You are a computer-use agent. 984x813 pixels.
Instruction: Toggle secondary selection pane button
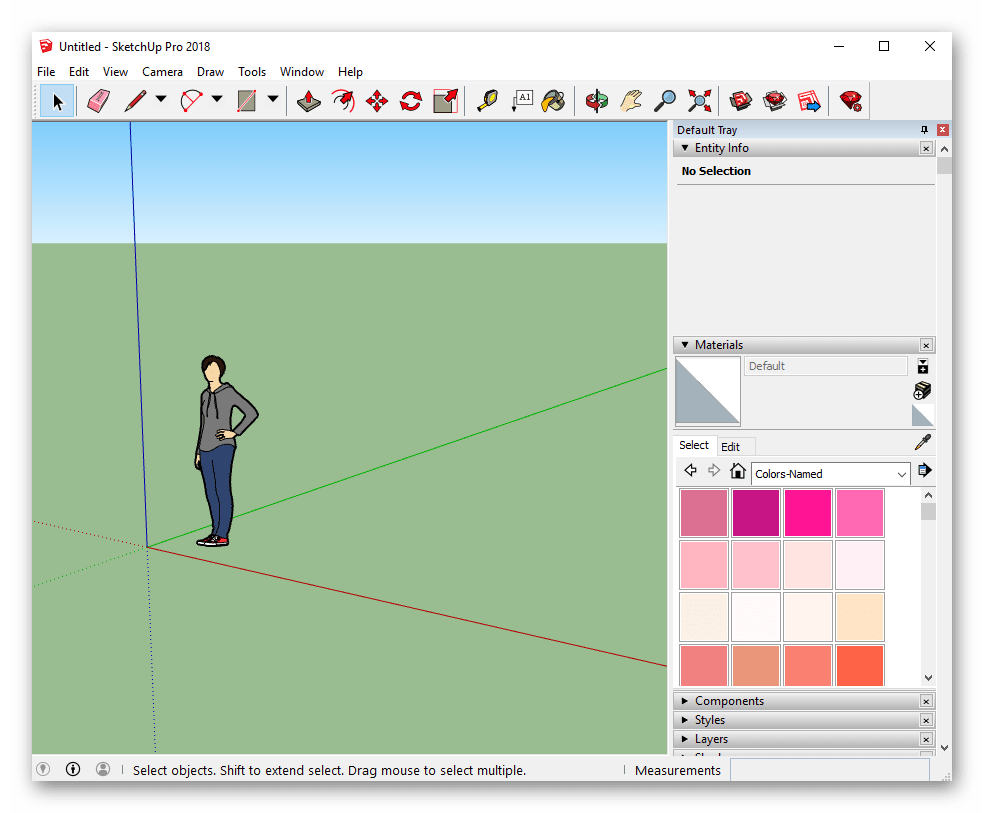point(922,366)
